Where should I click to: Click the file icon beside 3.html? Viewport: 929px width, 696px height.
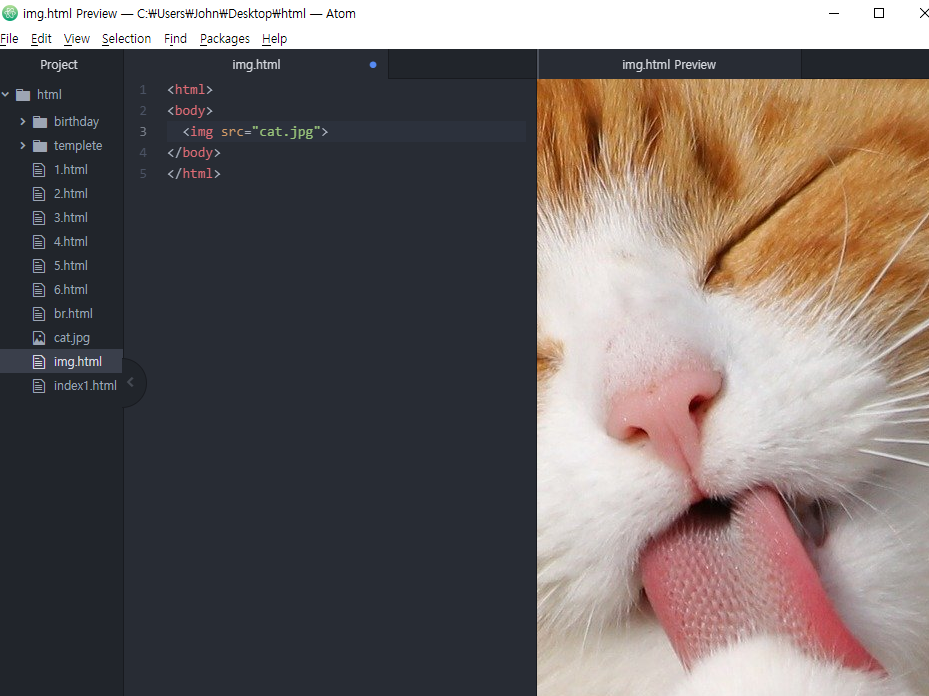39,218
